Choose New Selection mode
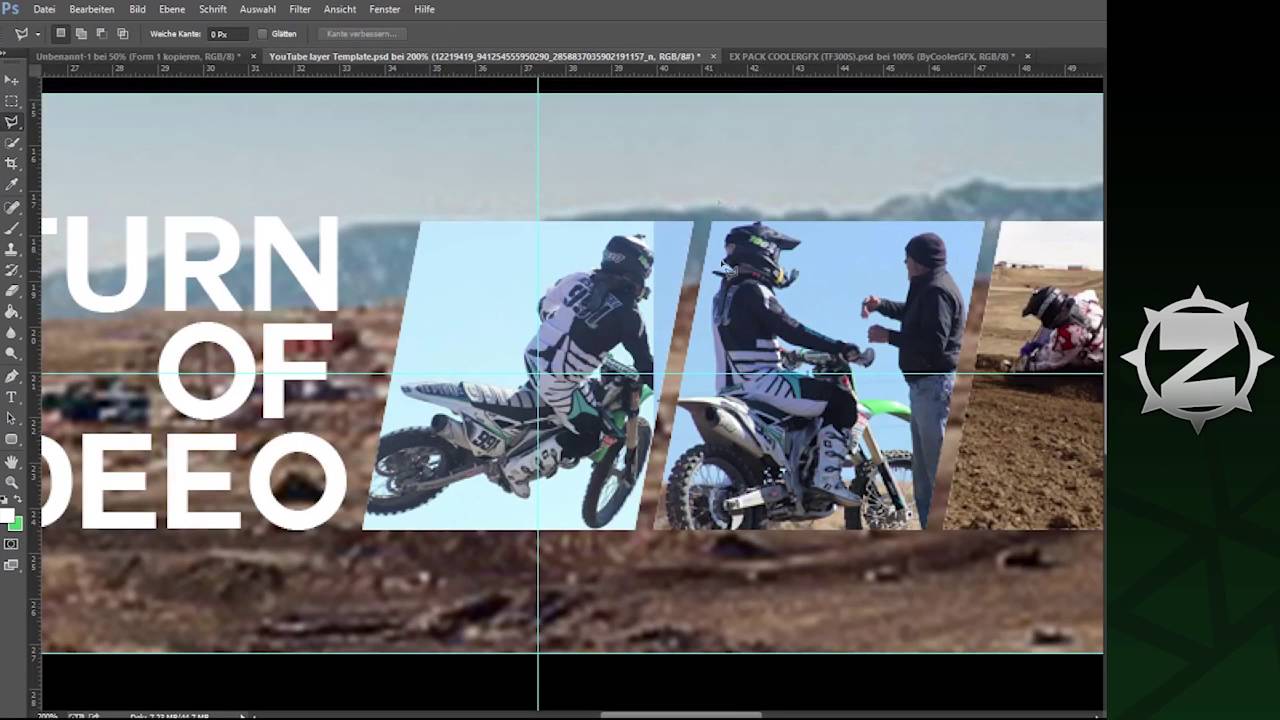 click(x=61, y=34)
